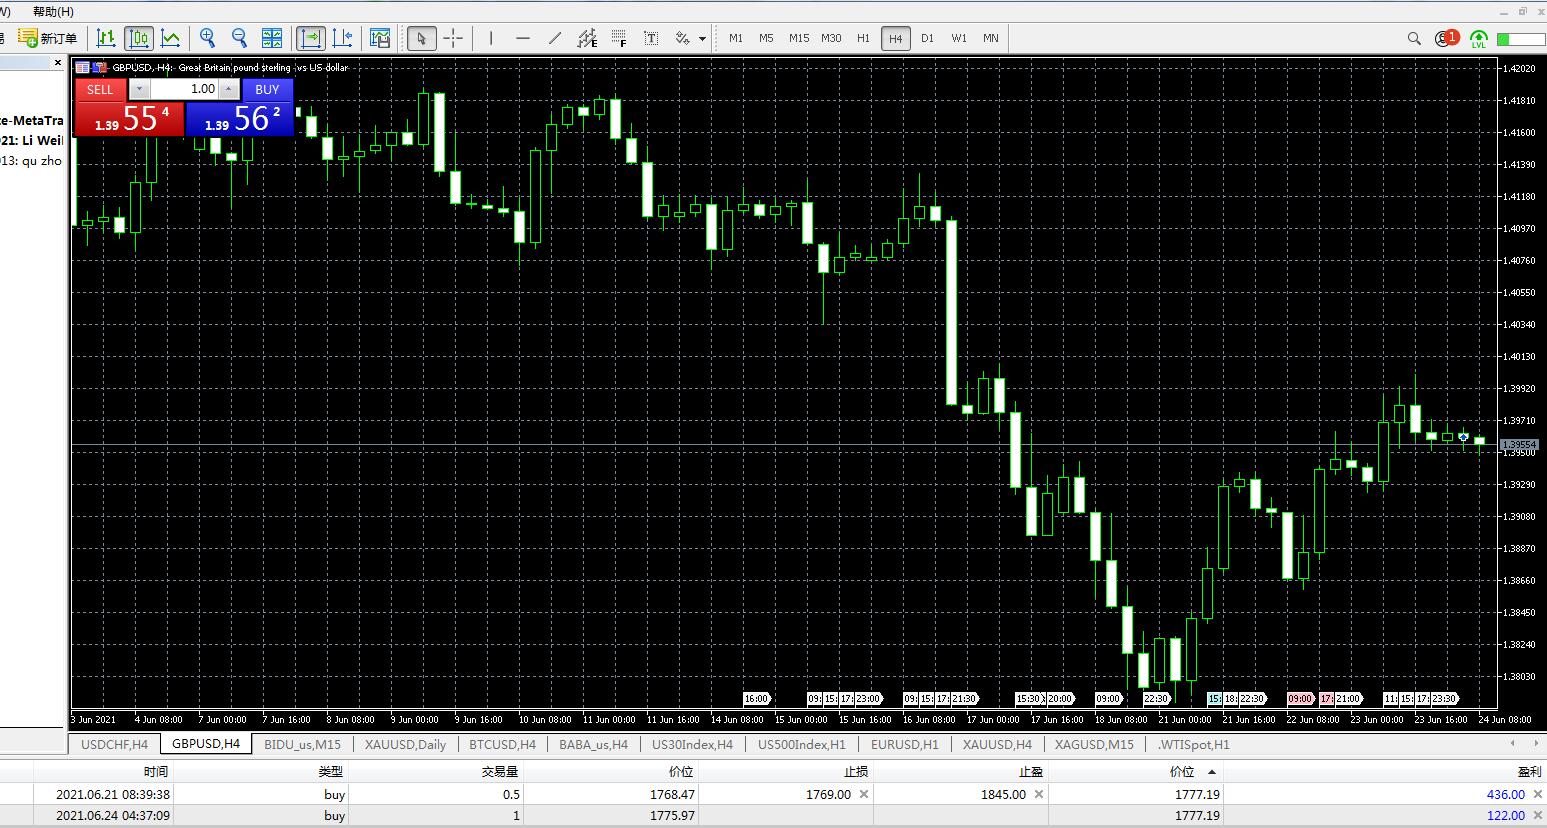This screenshot has width=1547, height=828.
Task: Click the BUY button on GBPUSD
Action: coord(267,89)
